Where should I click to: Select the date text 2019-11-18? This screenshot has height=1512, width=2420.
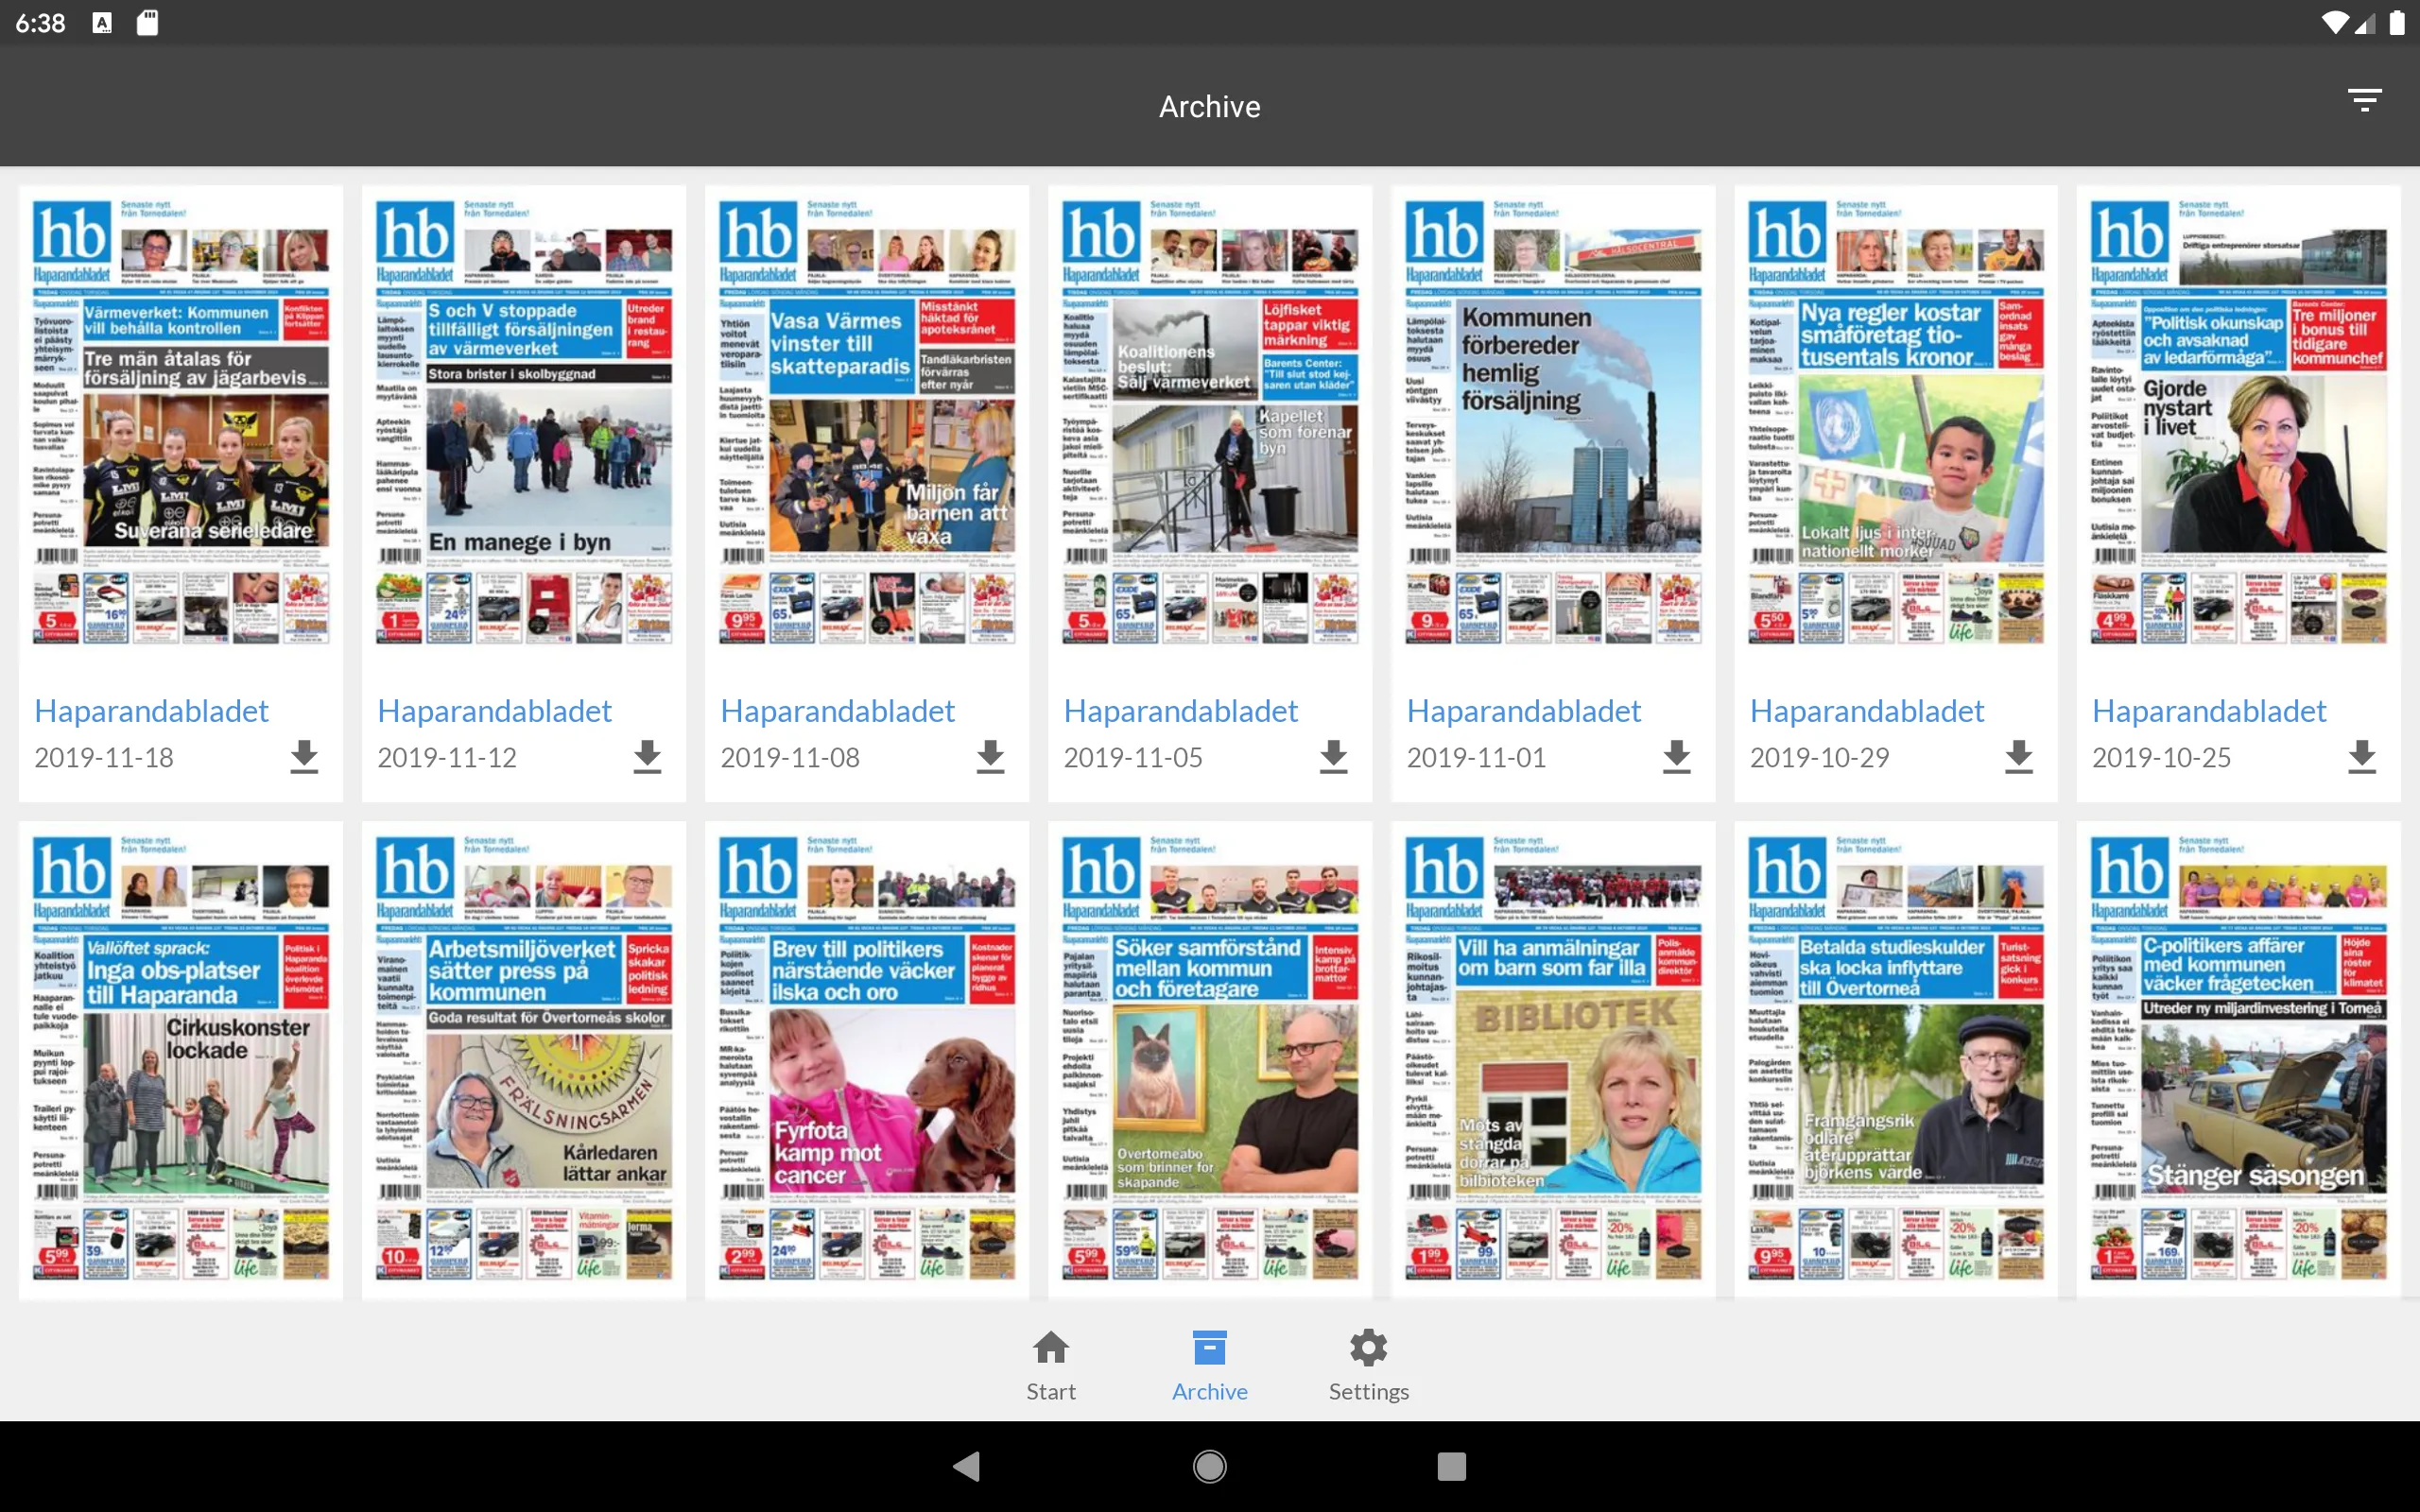click(104, 758)
